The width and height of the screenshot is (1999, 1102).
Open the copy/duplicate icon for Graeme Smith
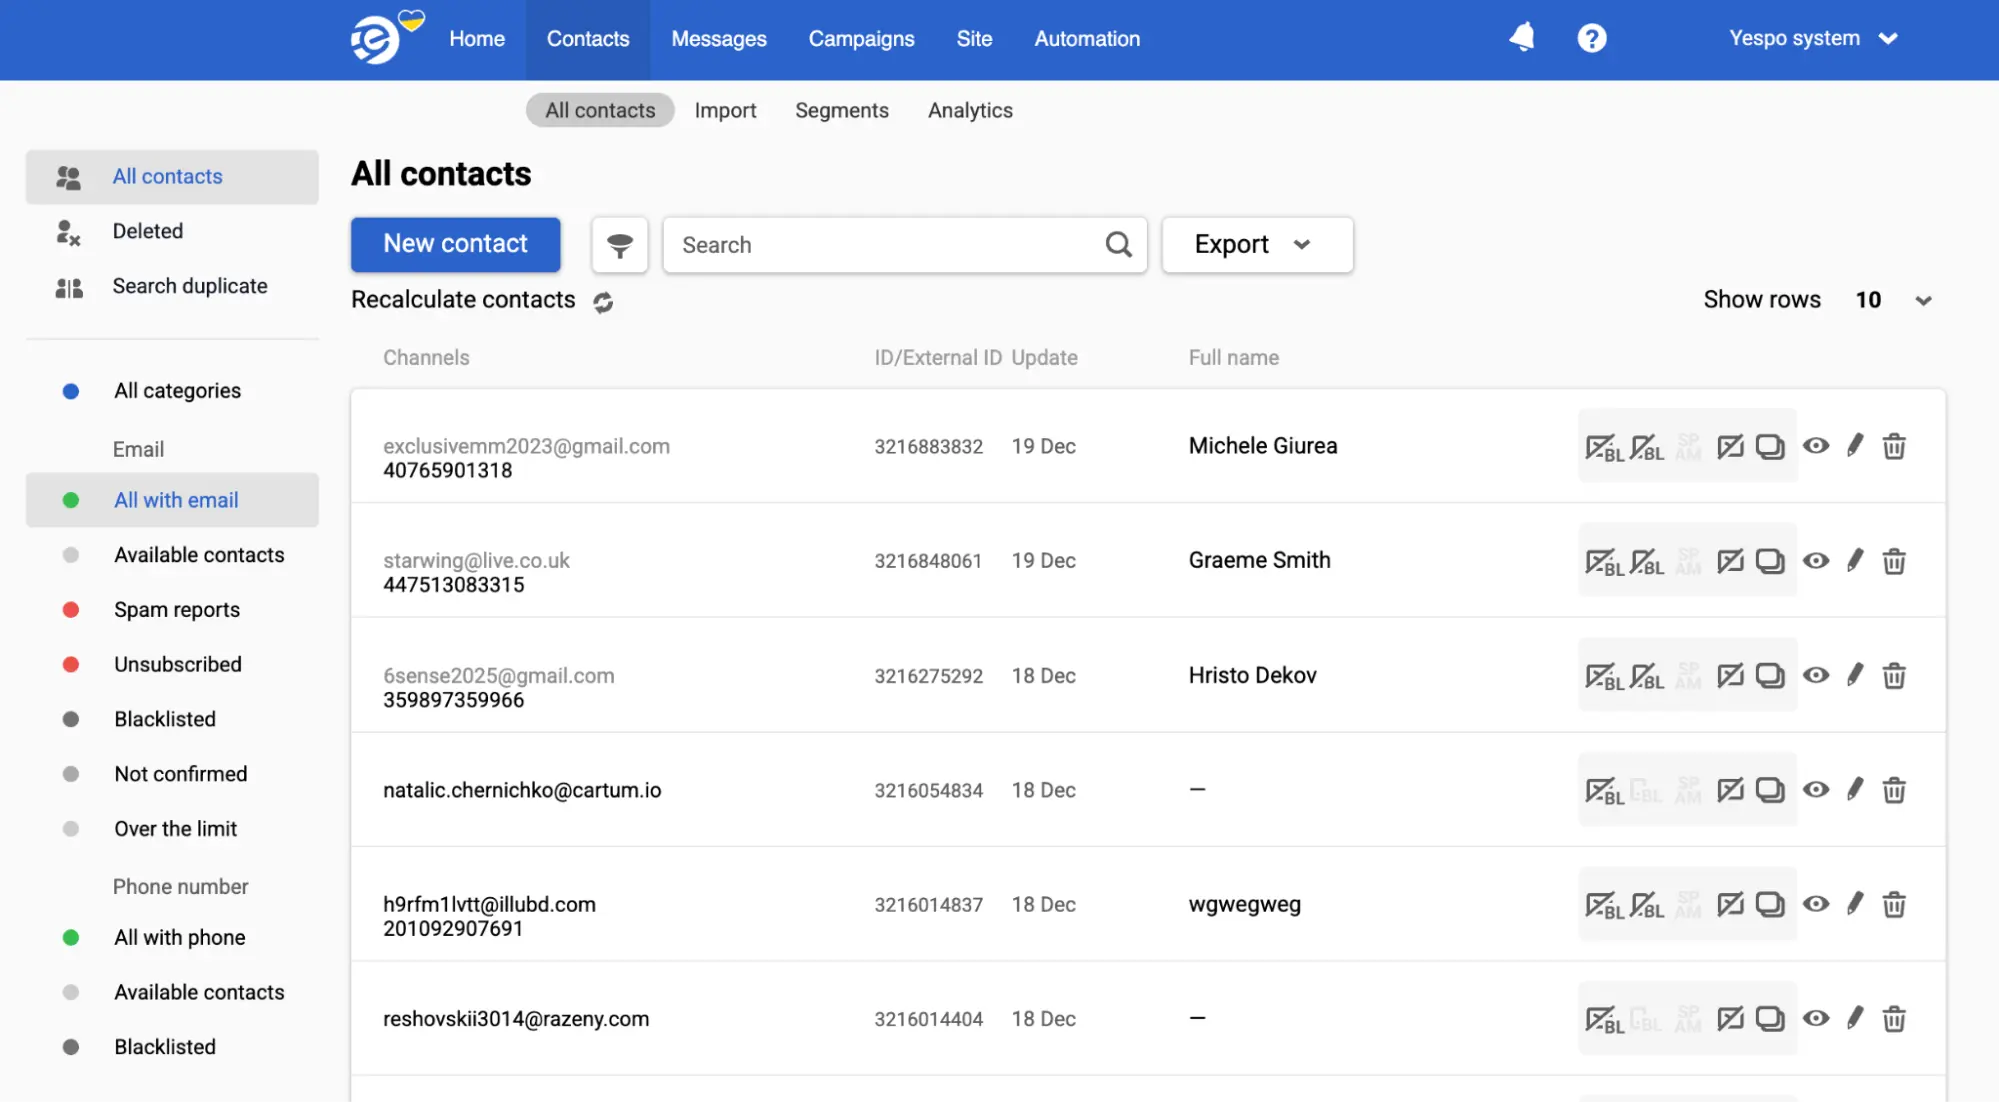(1771, 560)
